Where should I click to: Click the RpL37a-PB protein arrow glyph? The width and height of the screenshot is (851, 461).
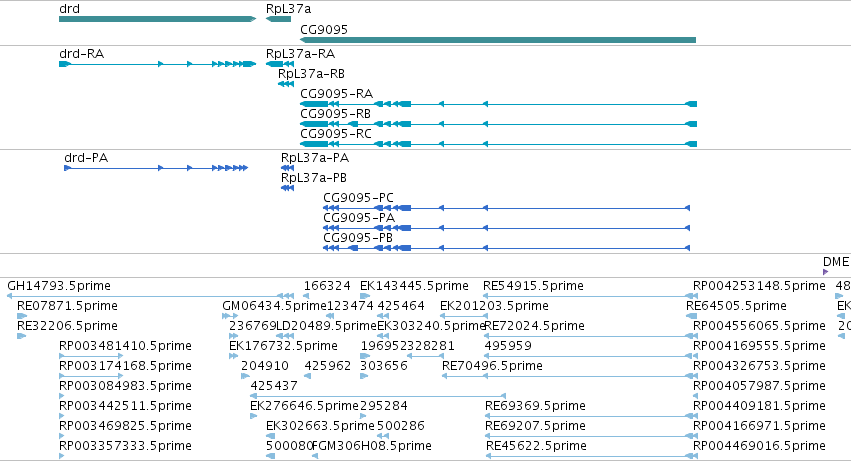click(x=288, y=188)
